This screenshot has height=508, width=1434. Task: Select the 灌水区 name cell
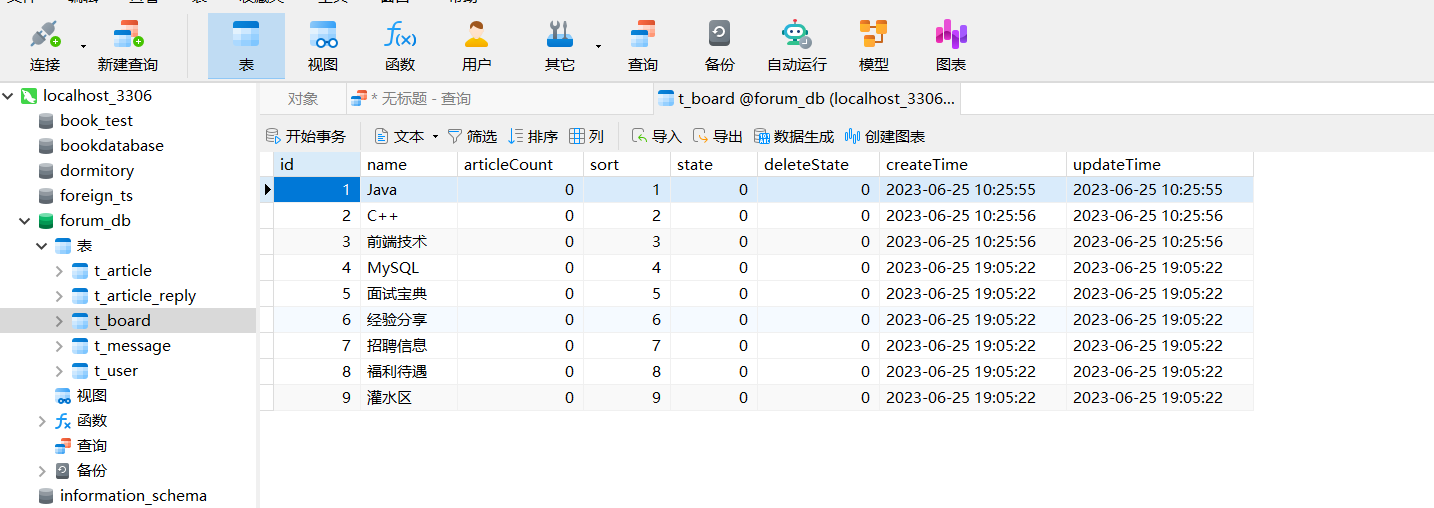(409, 397)
